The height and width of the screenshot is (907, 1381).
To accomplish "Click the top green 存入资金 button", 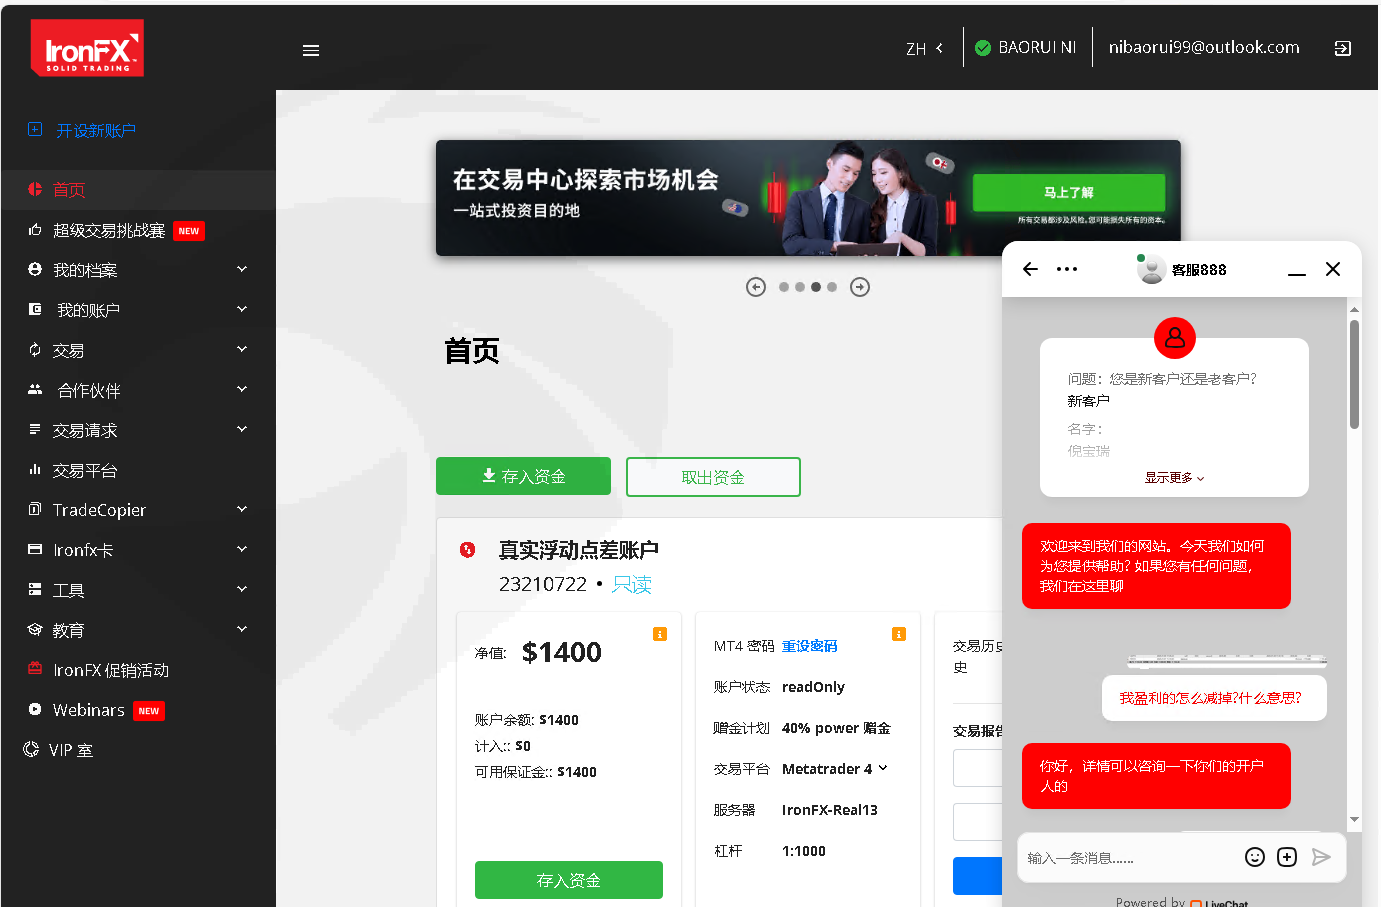I will (x=523, y=476).
